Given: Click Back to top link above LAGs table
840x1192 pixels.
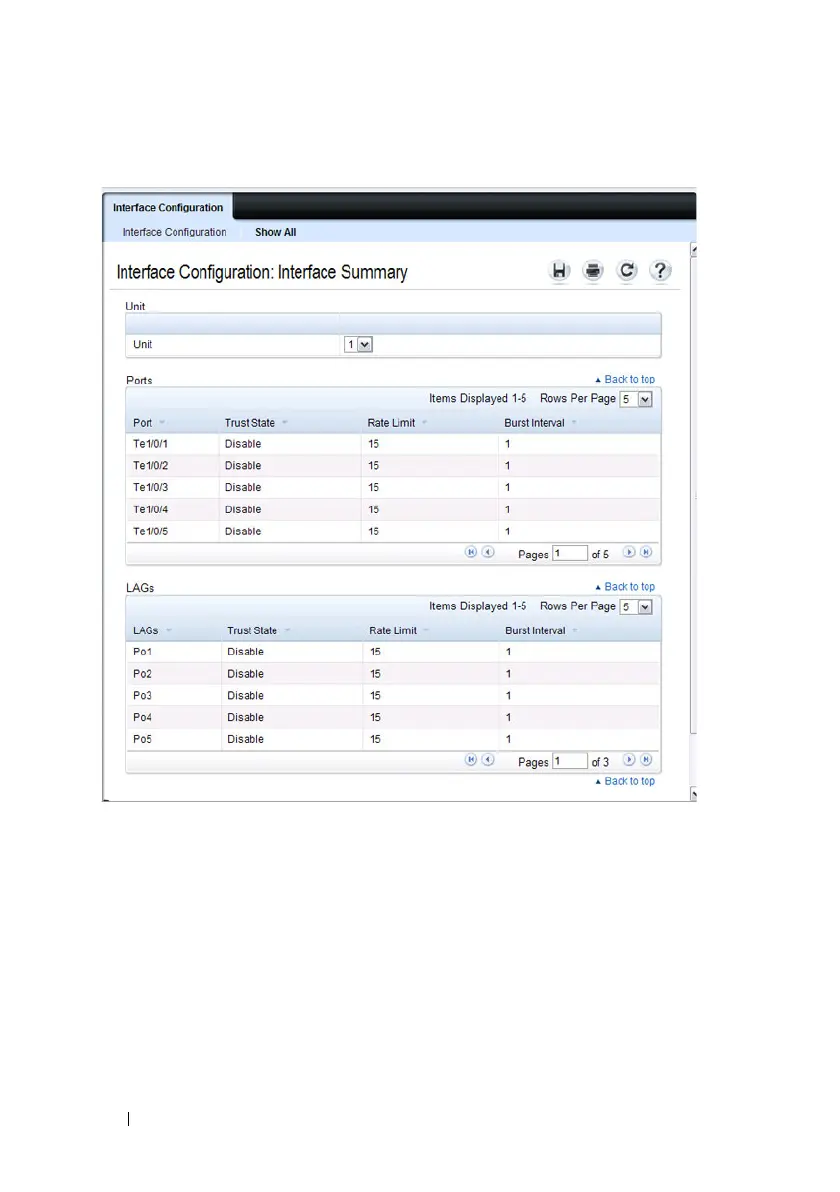Looking at the screenshot, I should 625,587.
